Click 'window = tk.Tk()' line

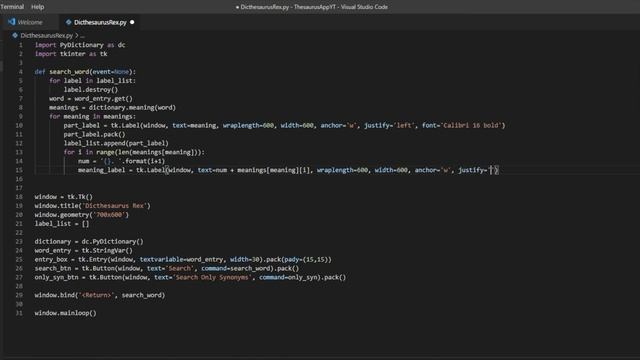[x=64, y=197]
